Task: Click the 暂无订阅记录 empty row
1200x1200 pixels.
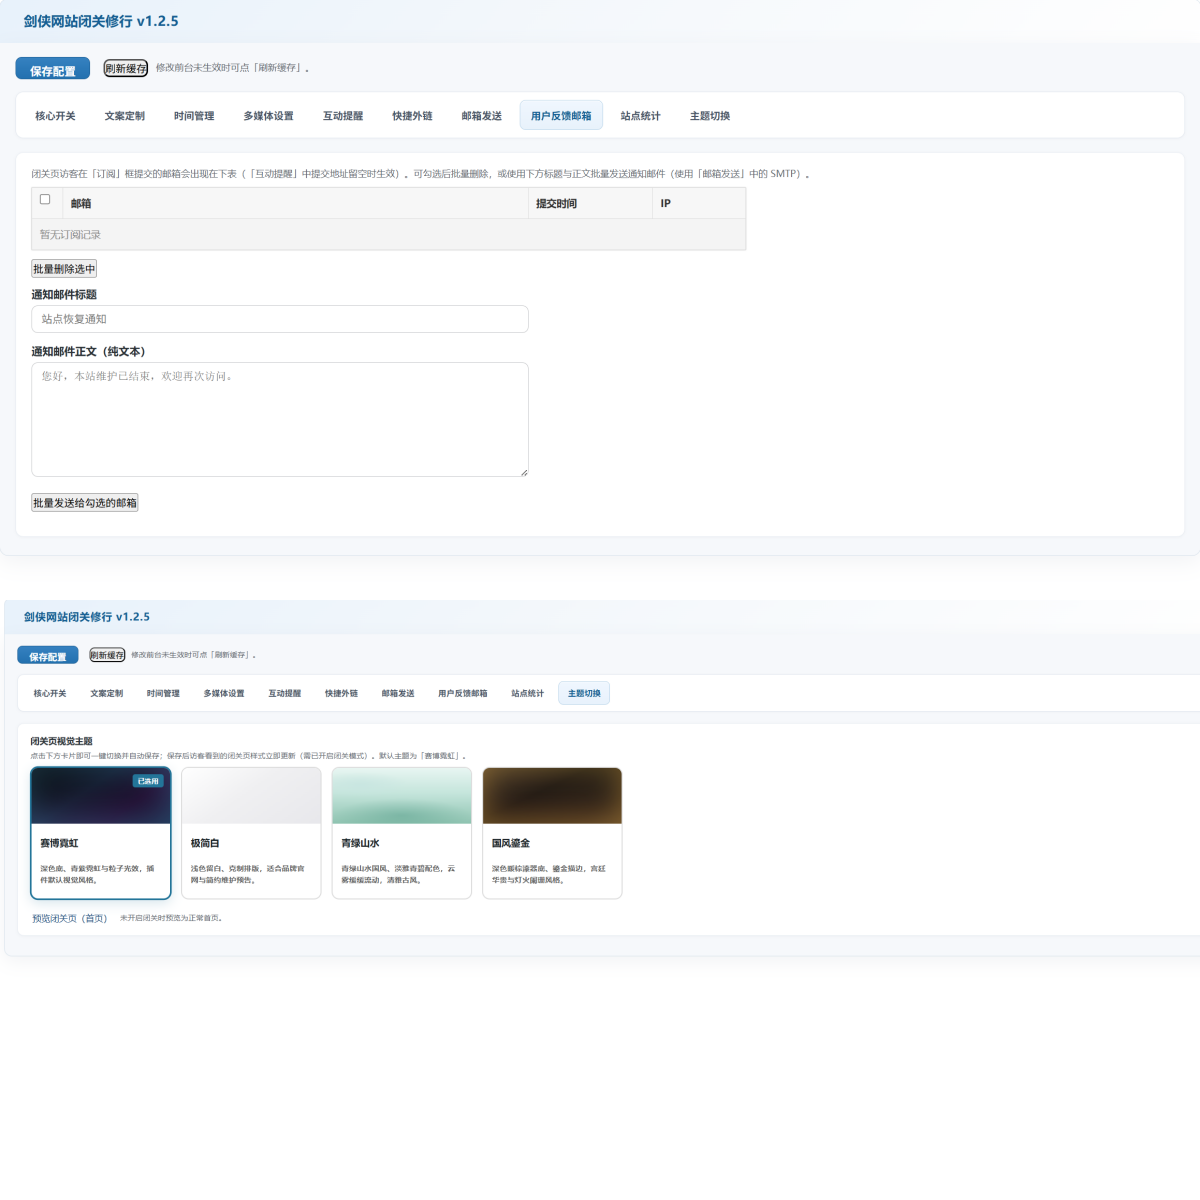Action: click(x=389, y=235)
